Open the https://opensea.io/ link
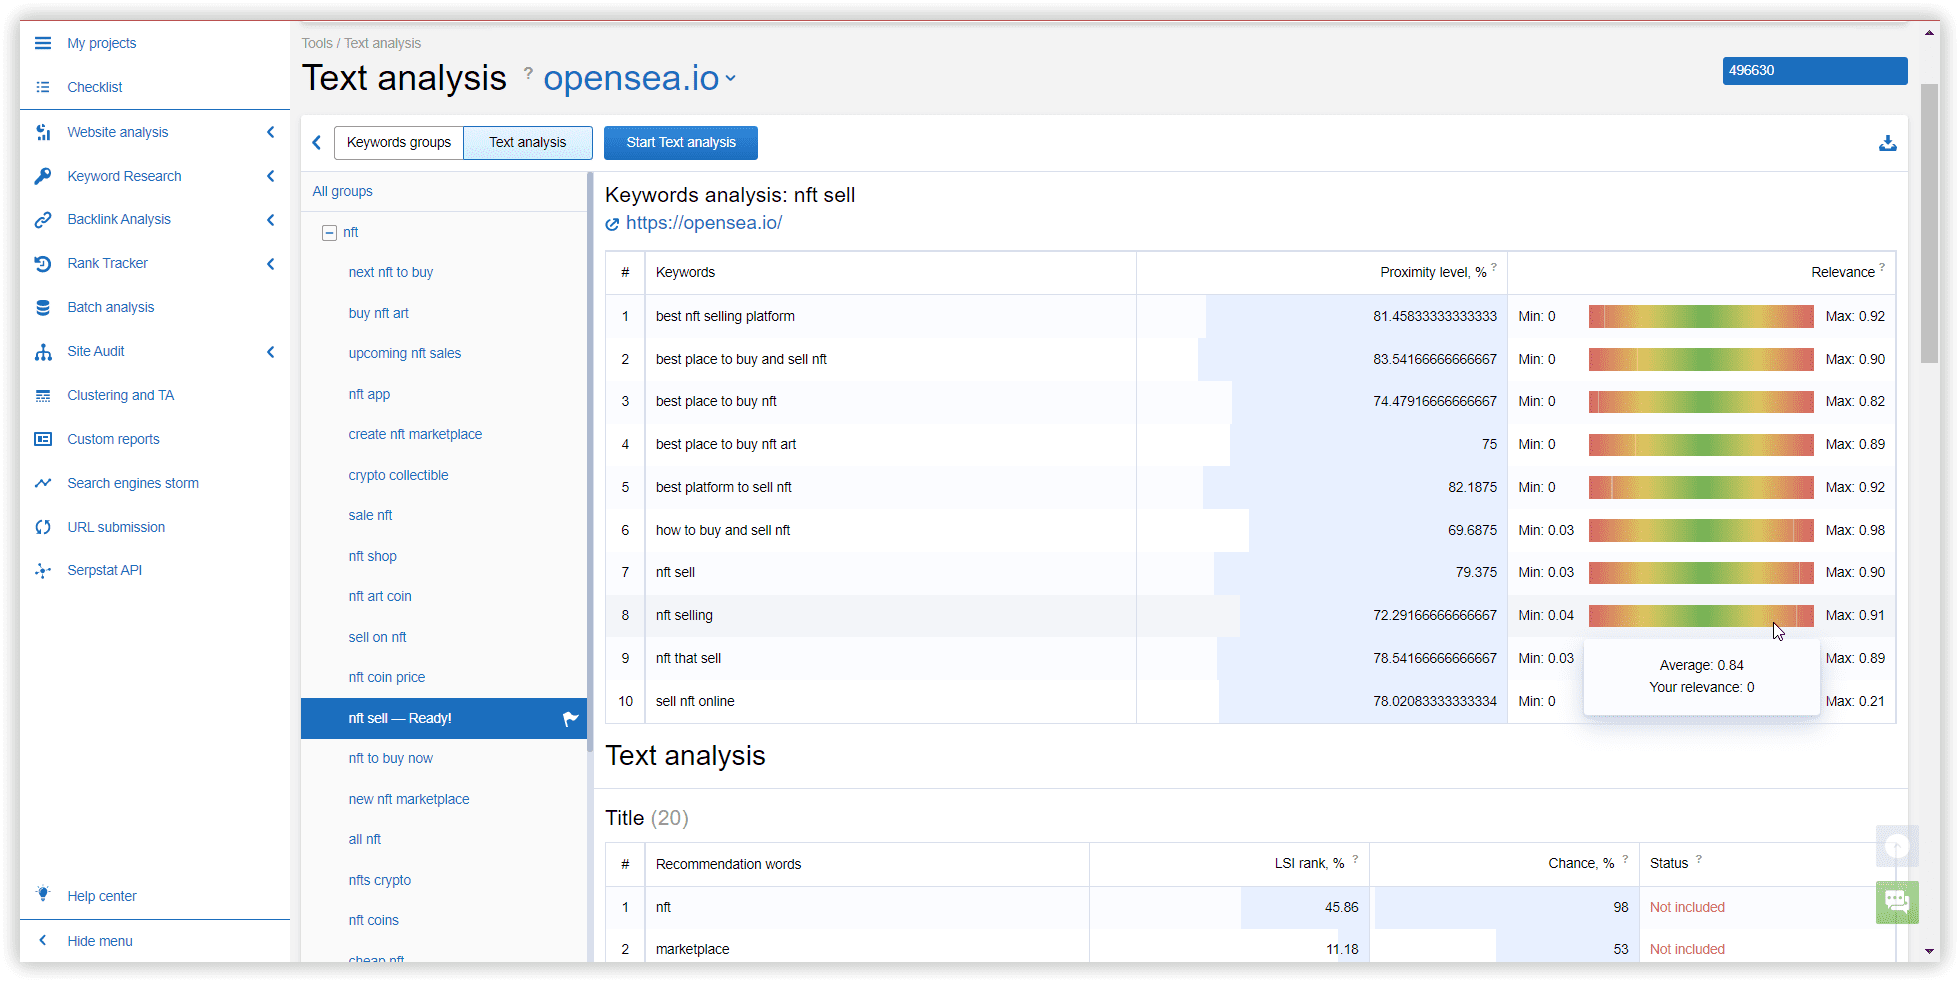The image size is (1960, 982). [x=704, y=223]
